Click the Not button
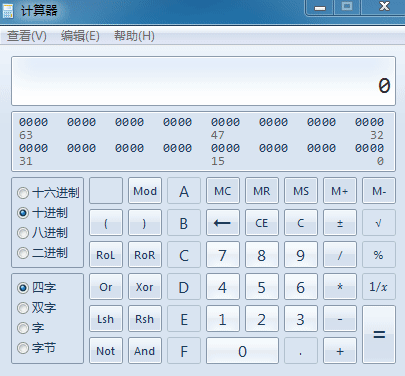This screenshot has width=405, height=376. point(106,351)
